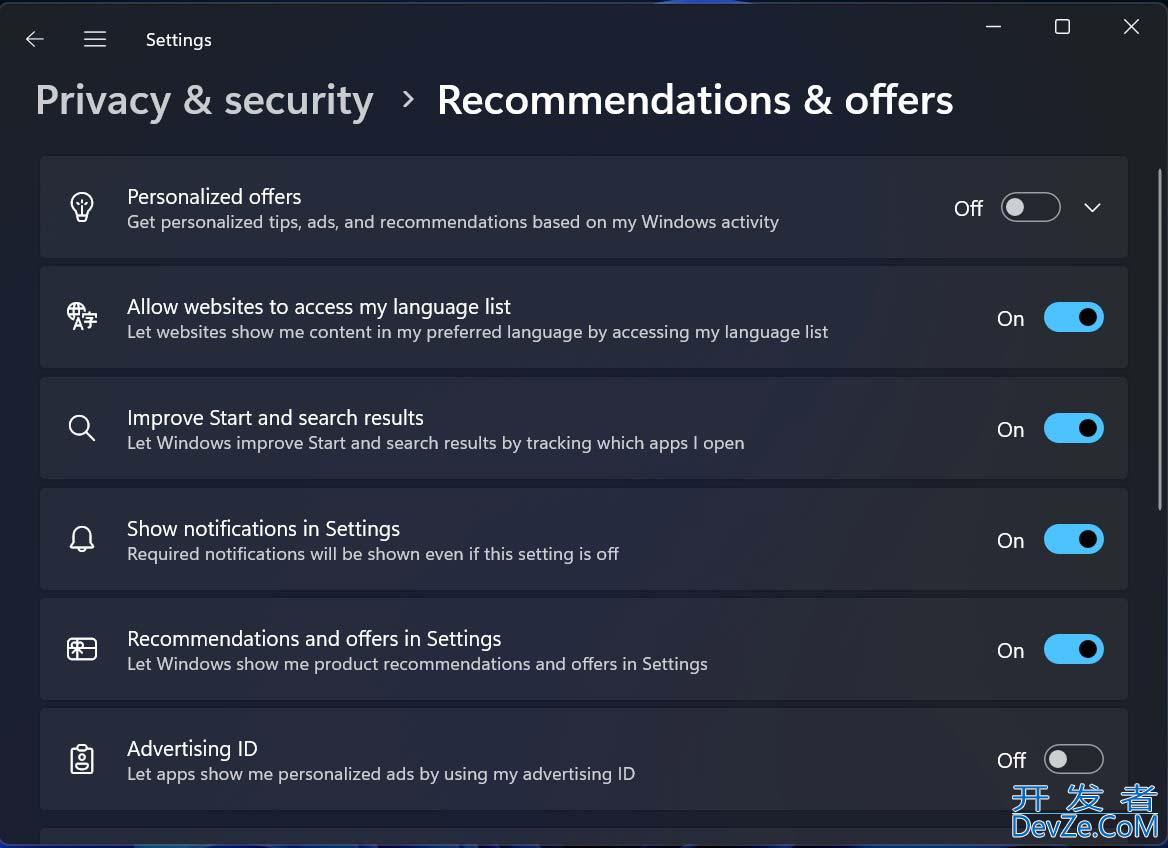Maximize the Settings window

pos(1062,27)
